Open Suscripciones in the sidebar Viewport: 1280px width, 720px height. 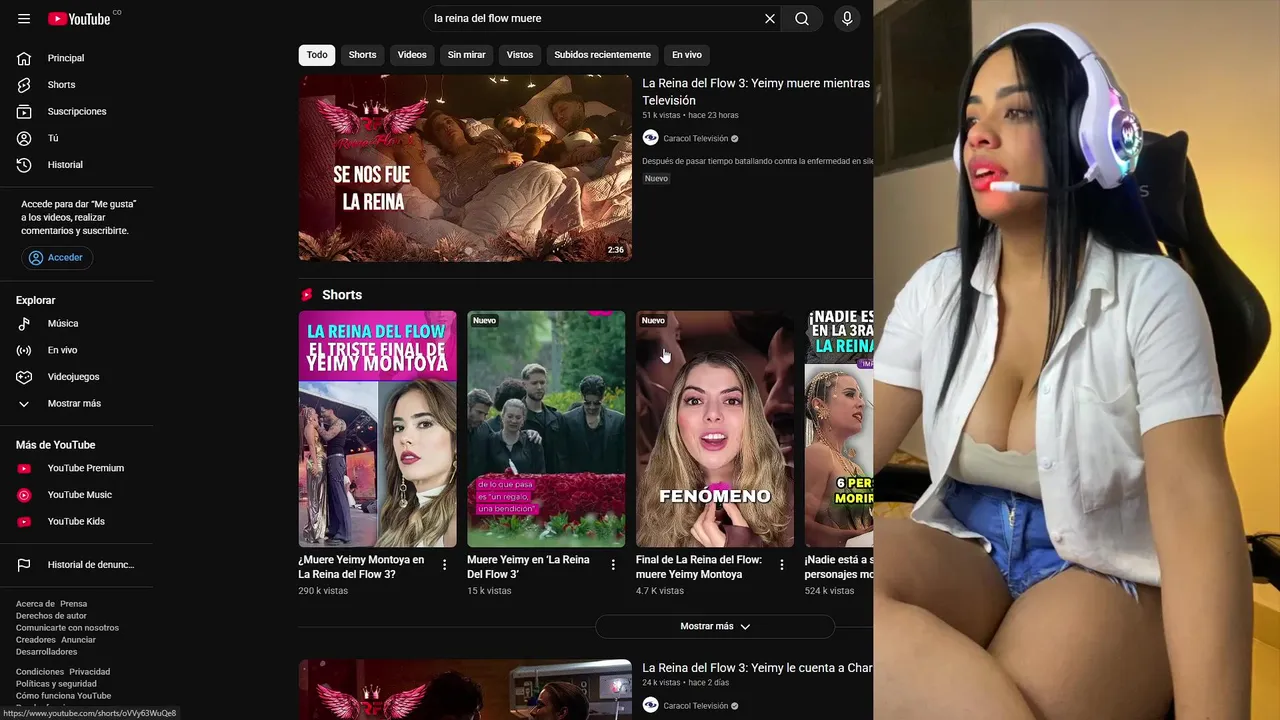tap(77, 111)
